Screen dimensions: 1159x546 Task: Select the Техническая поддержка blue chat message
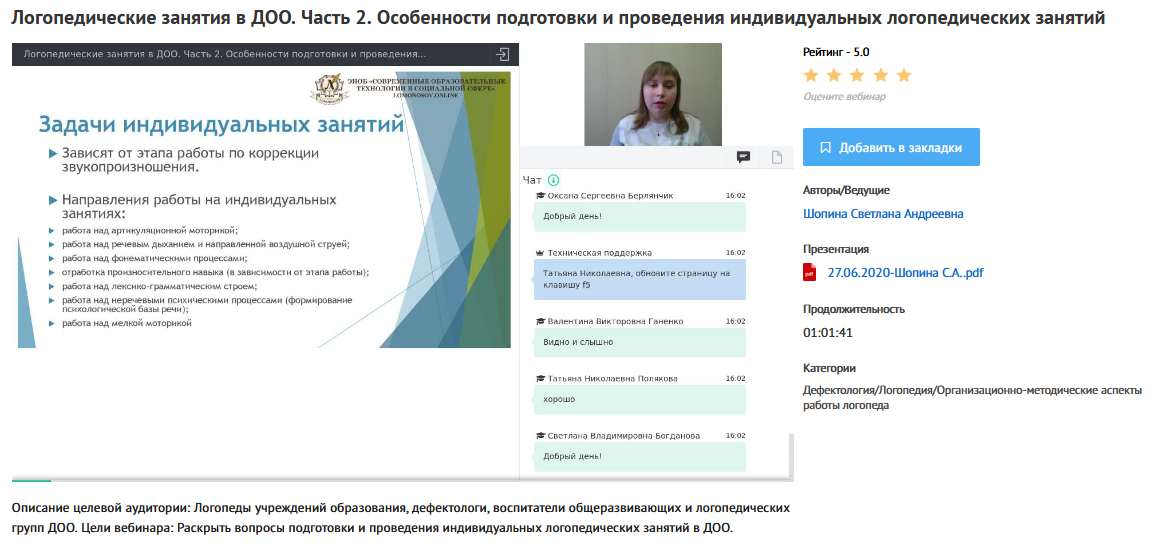coord(640,279)
